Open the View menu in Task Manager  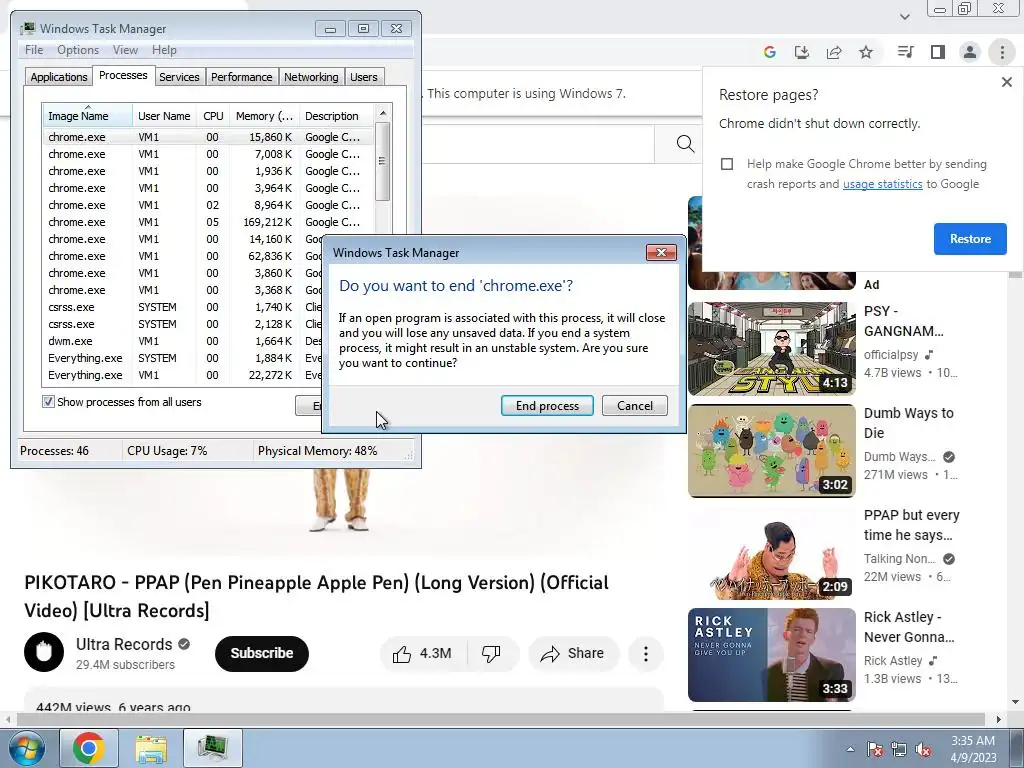point(125,50)
